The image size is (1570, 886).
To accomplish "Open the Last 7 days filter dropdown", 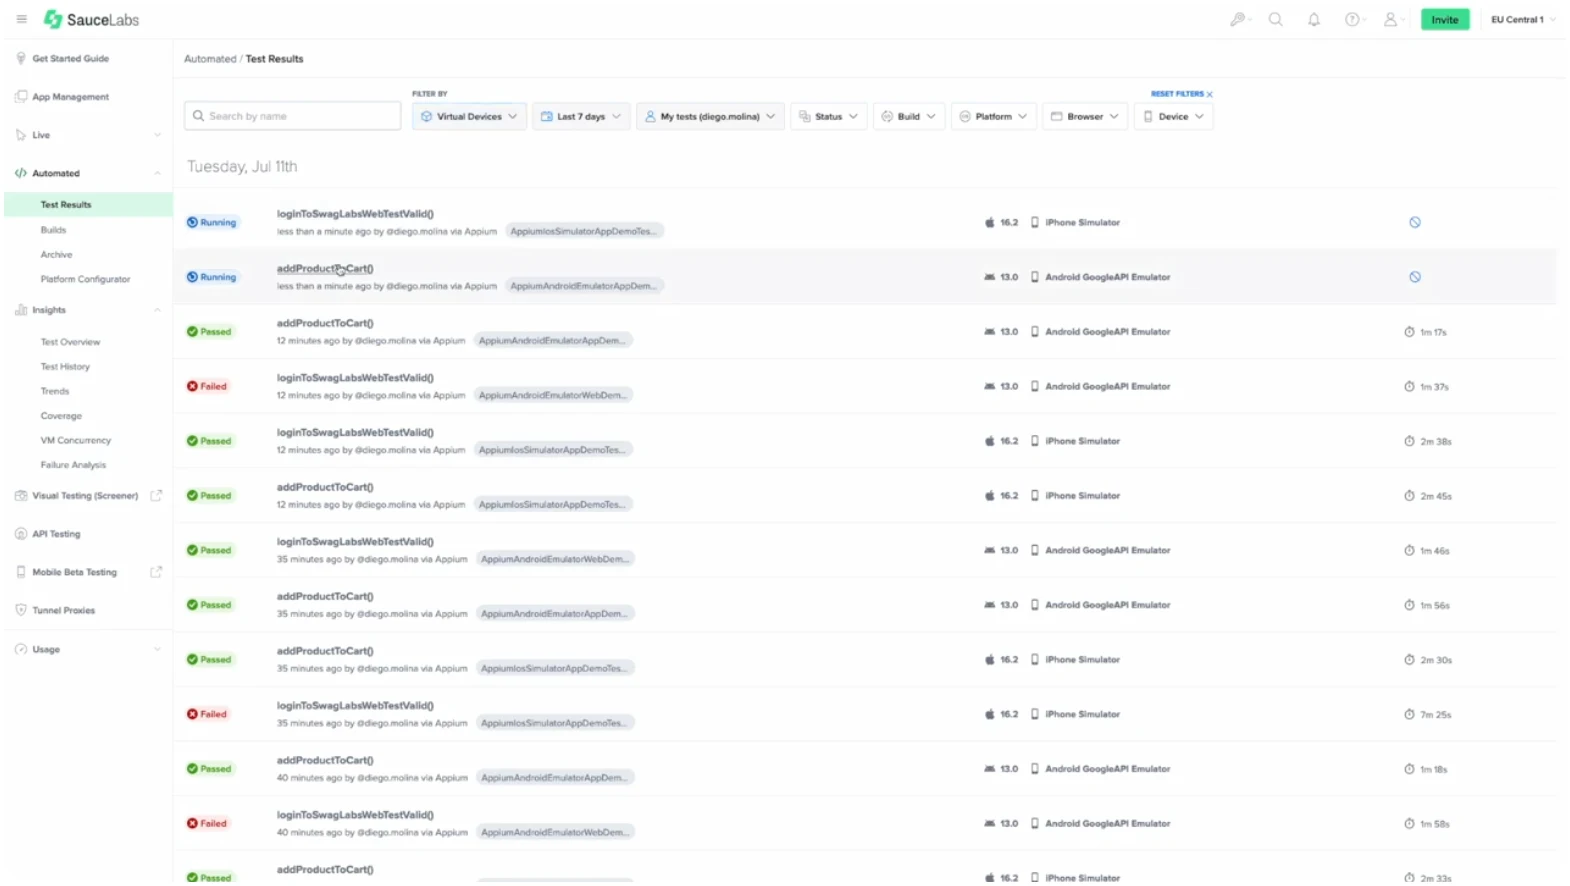I will pyautogui.click(x=581, y=116).
